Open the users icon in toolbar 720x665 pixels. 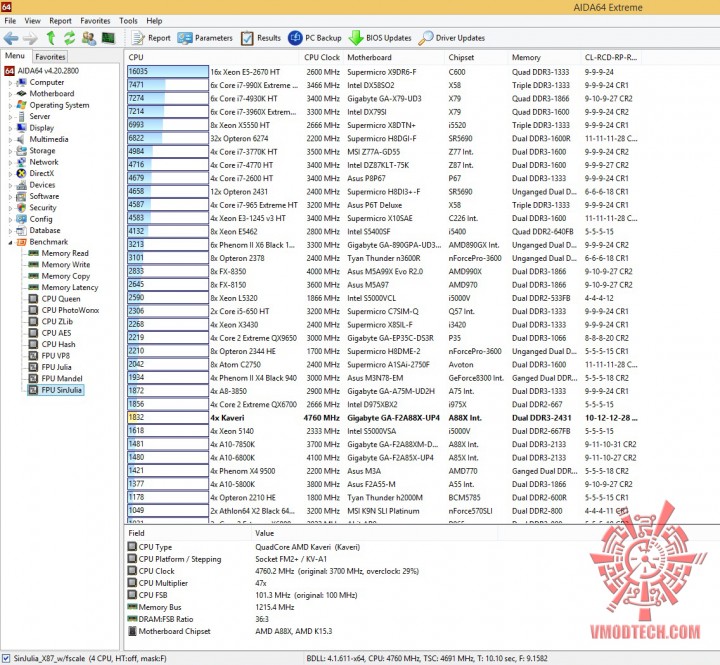coord(89,38)
